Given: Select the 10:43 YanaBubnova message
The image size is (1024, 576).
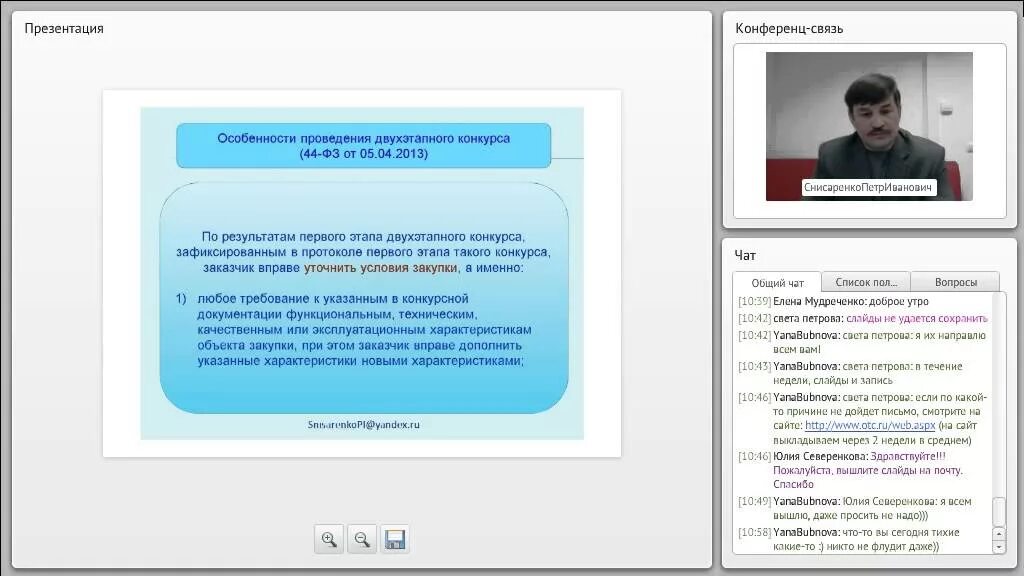Looking at the screenshot, I should point(850,373).
